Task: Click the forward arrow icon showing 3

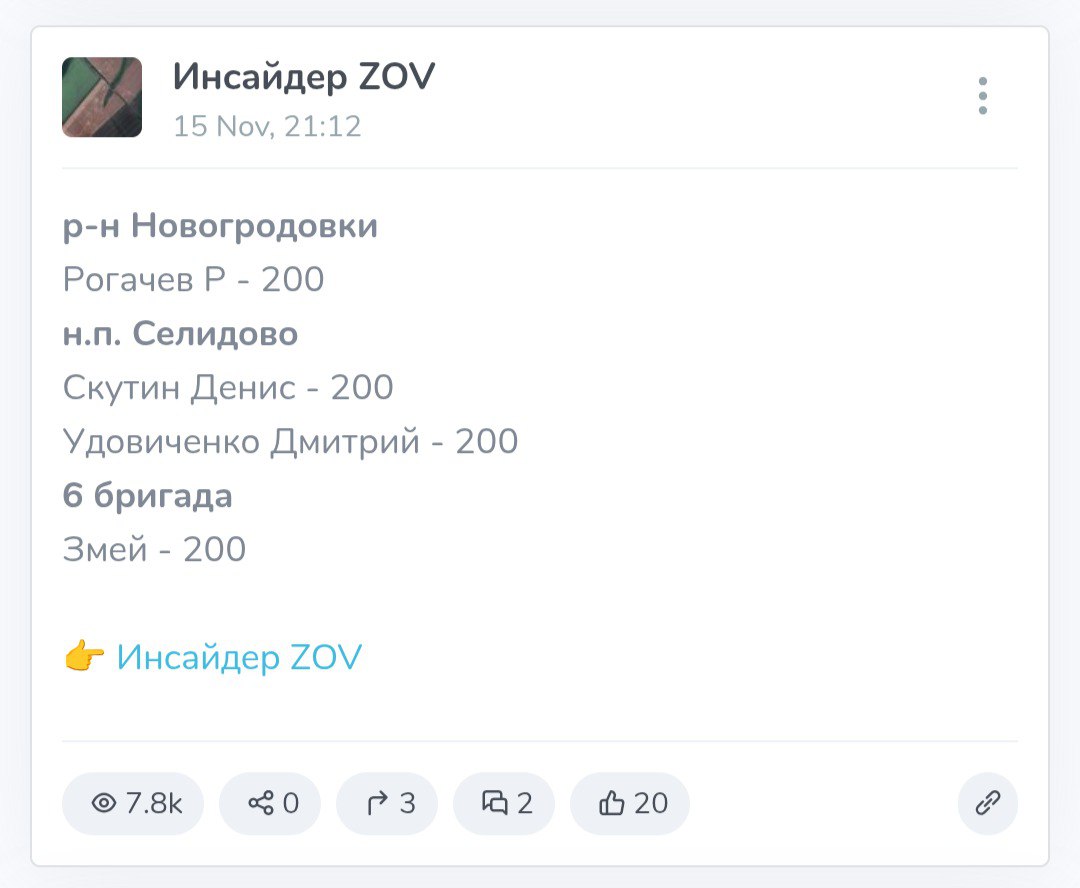Action: coord(377,803)
